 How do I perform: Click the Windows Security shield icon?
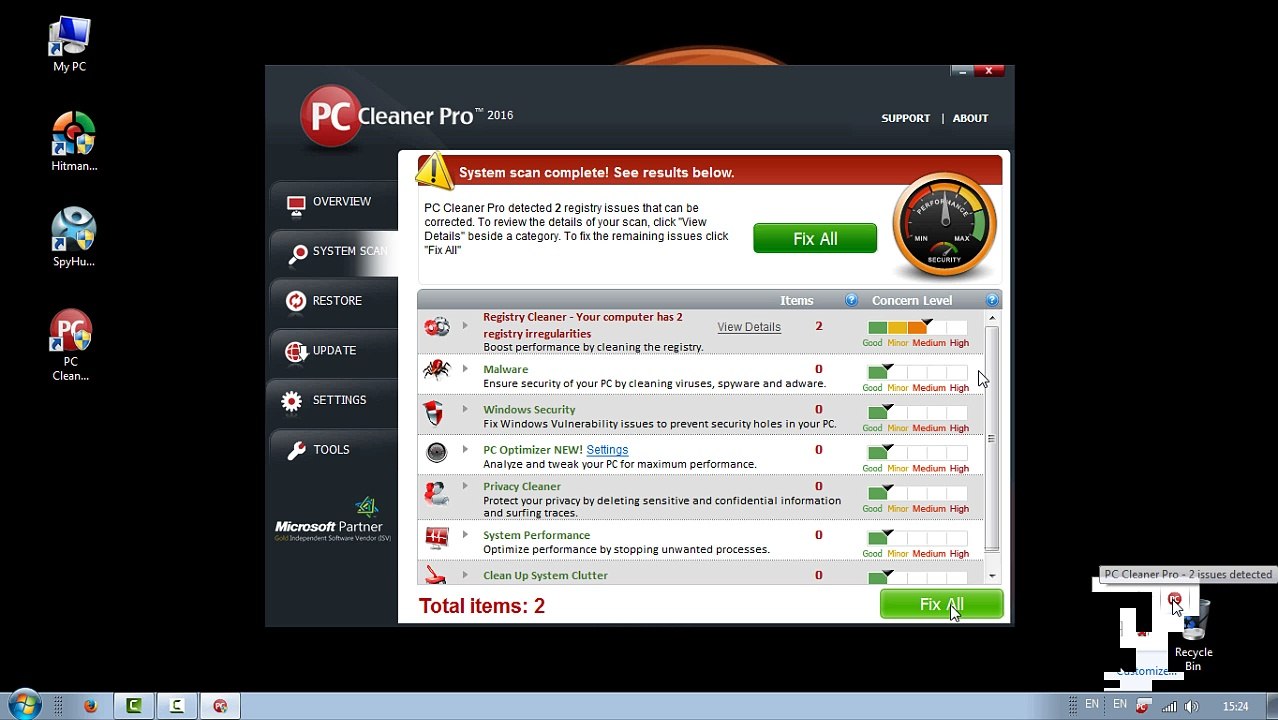[x=434, y=413]
